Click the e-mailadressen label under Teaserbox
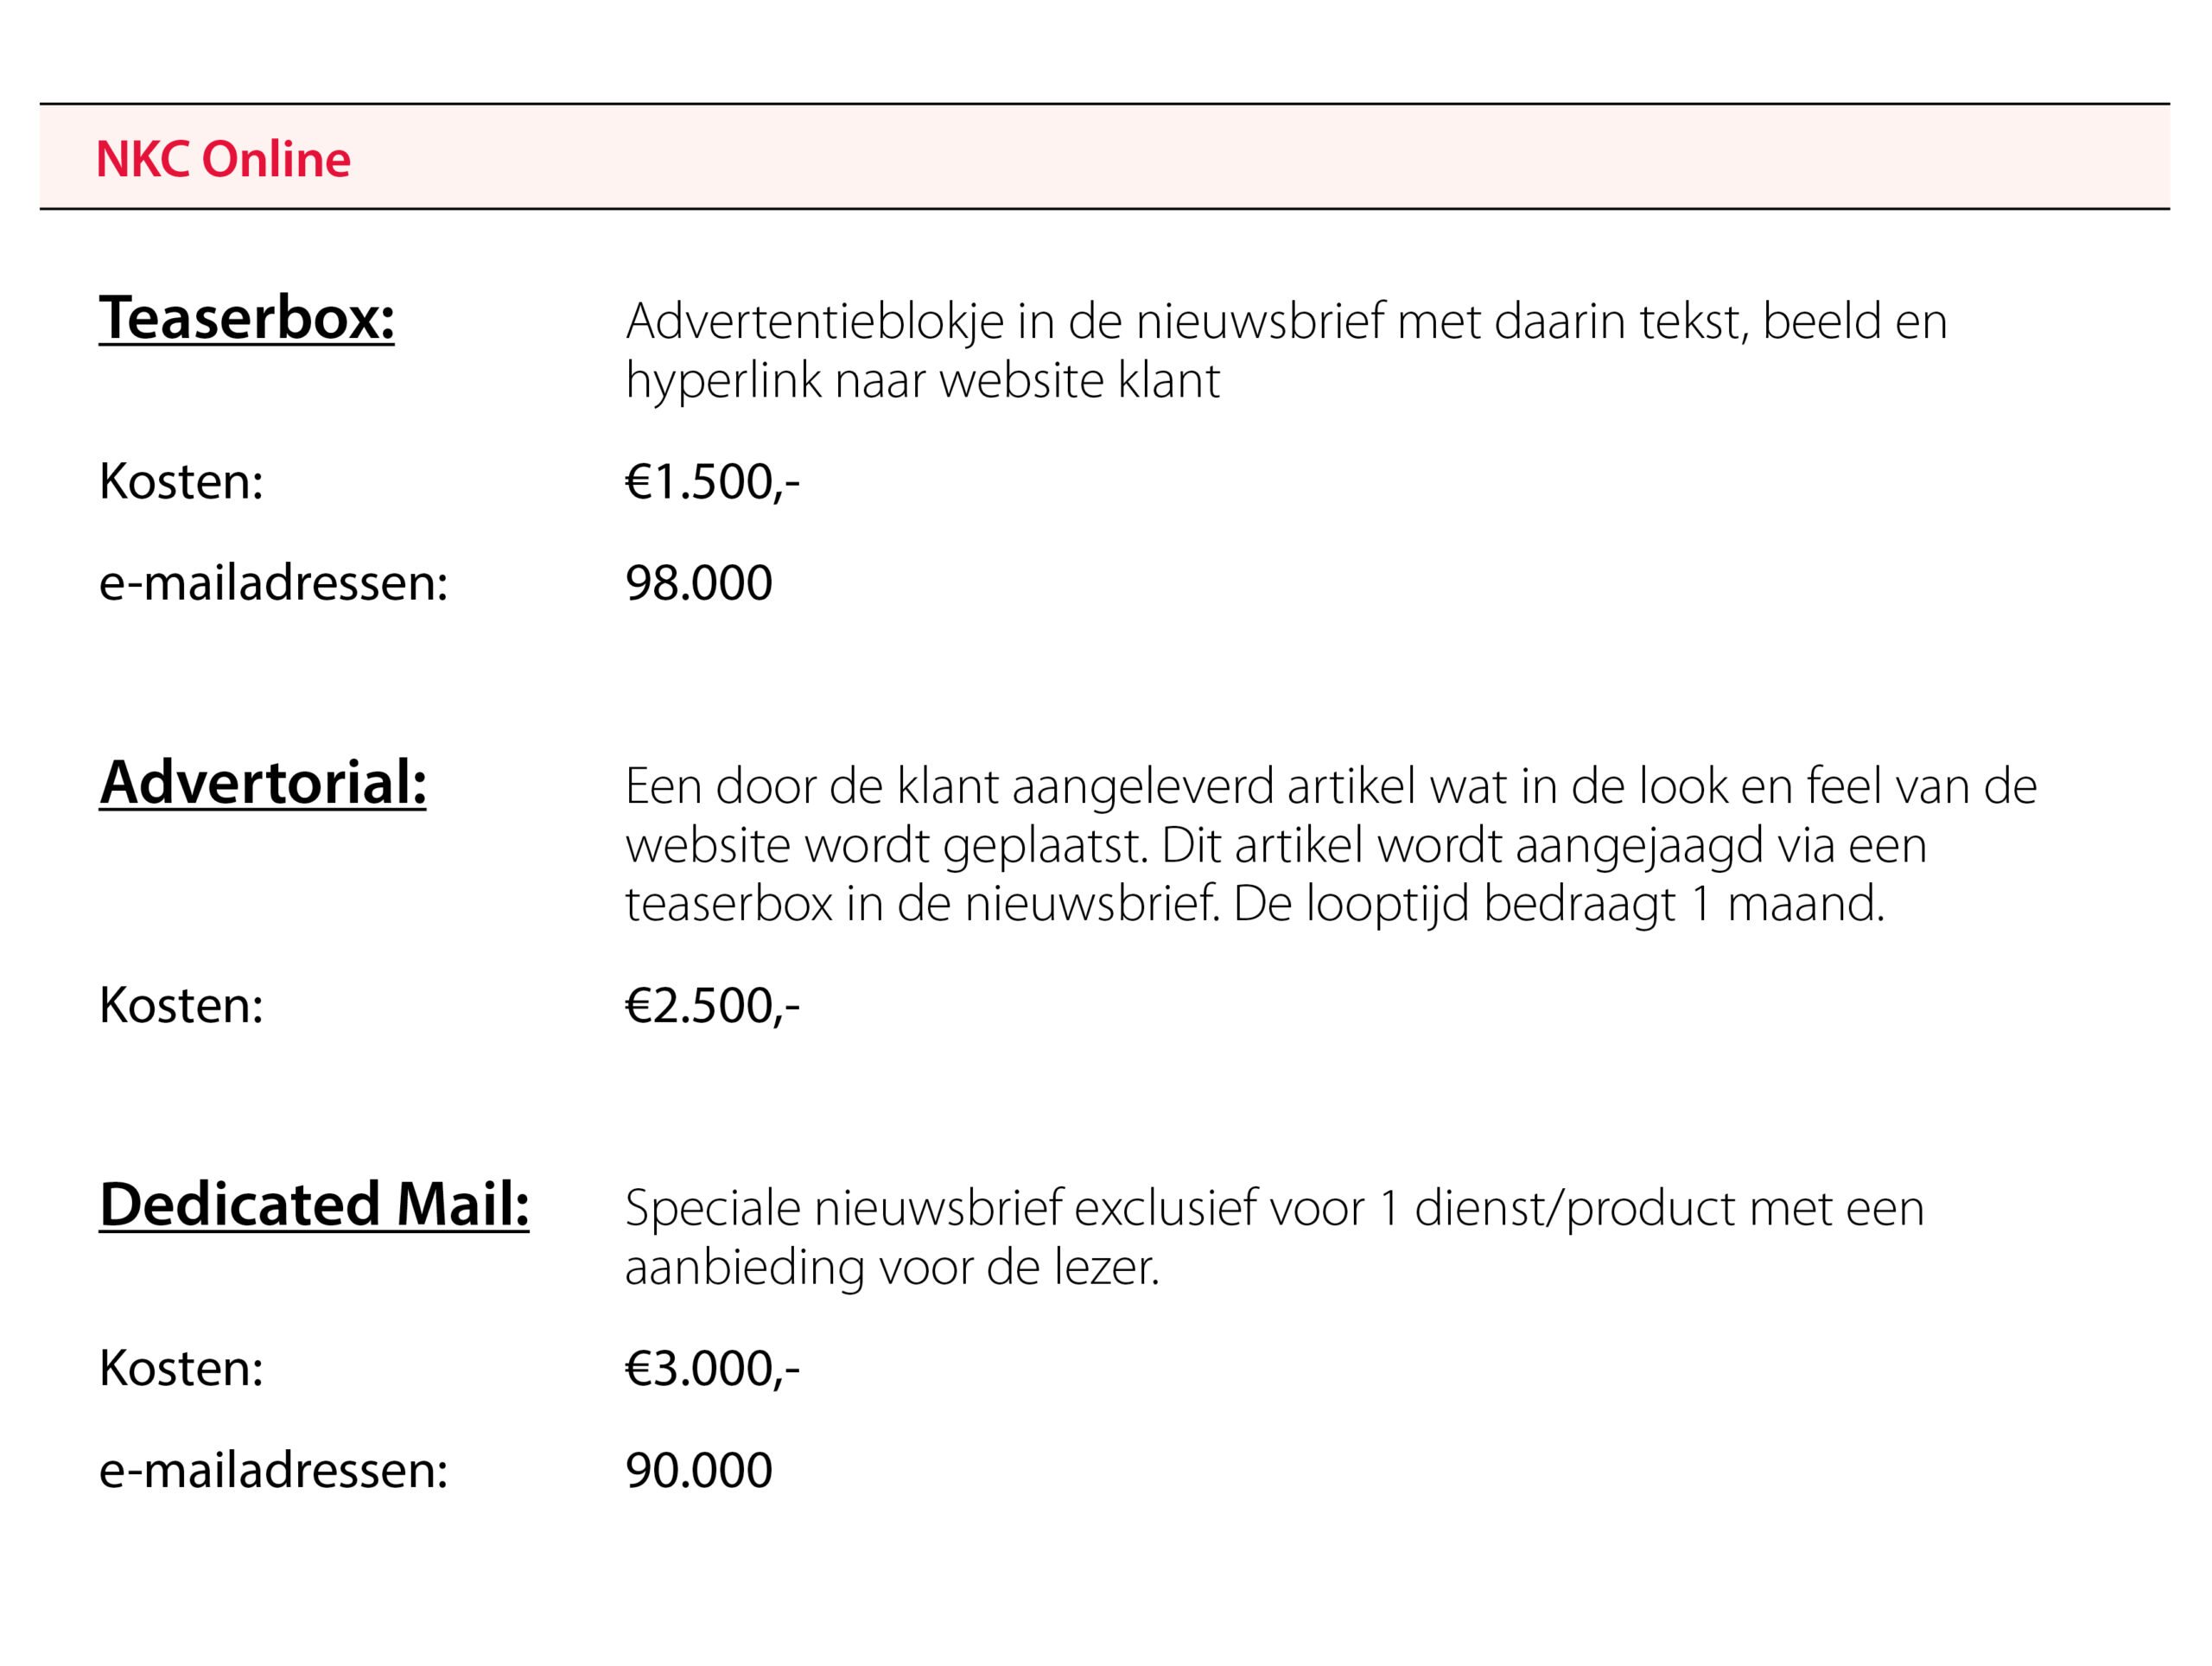The image size is (2212, 1666). (273, 583)
